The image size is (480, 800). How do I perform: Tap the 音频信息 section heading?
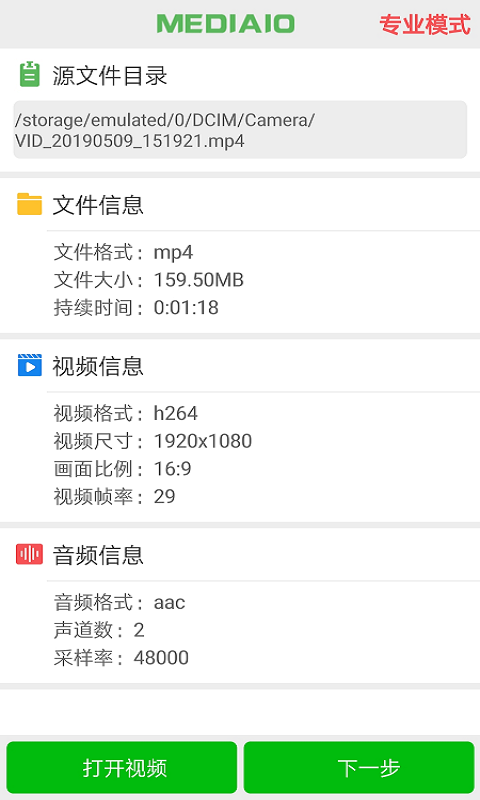98,555
